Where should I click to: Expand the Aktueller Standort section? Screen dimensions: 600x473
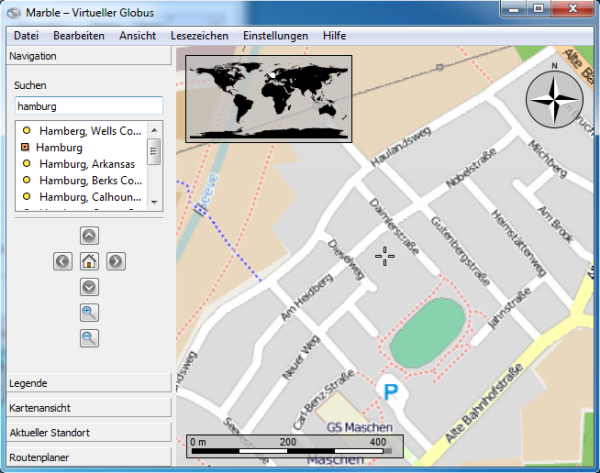[x=86, y=432]
